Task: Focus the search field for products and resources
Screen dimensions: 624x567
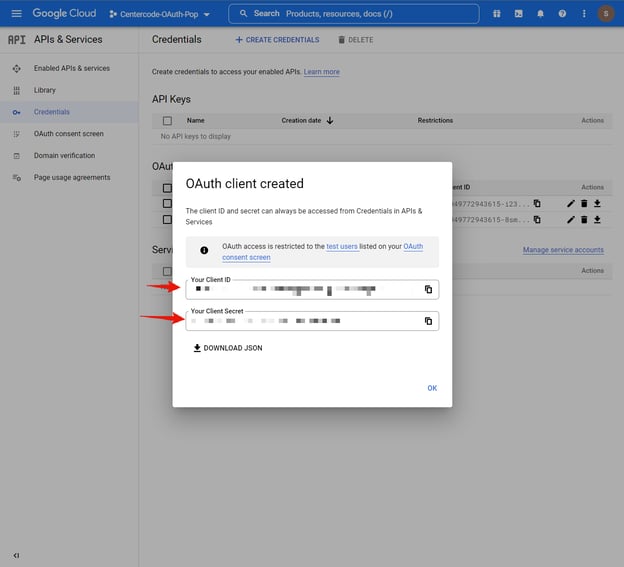Action: pos(360,14)
